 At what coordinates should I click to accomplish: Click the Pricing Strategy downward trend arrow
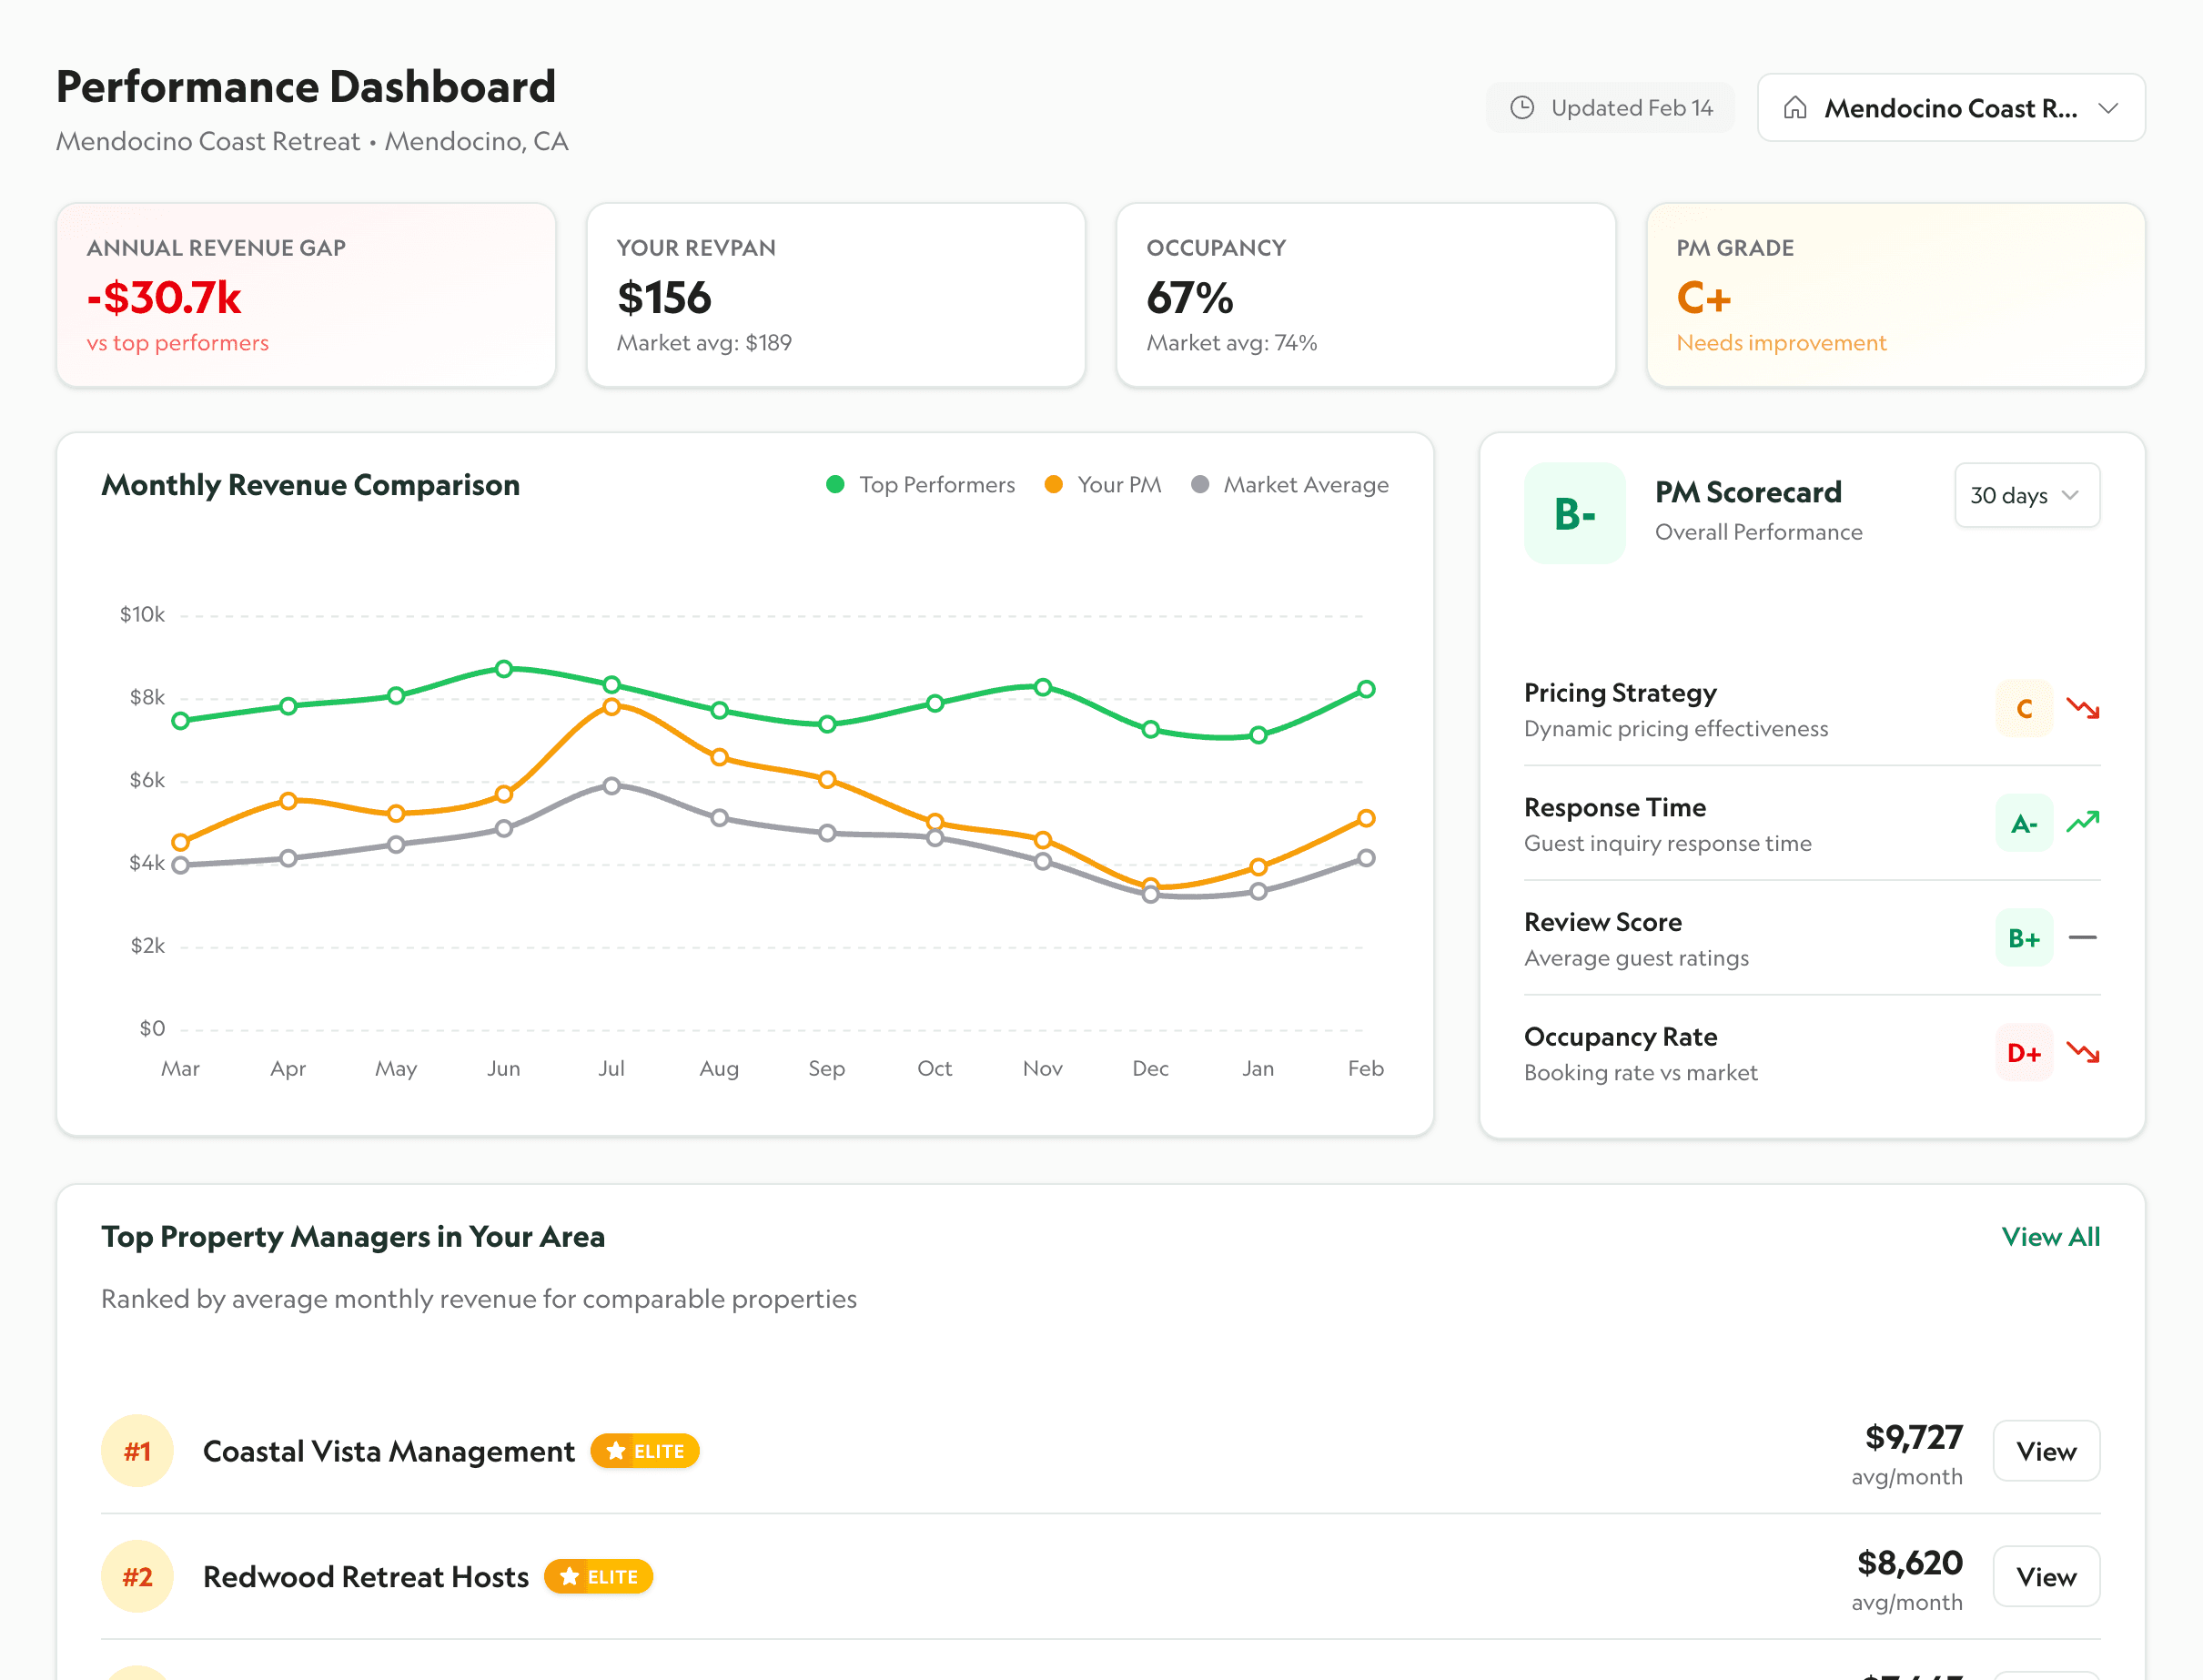(2083, 709)
